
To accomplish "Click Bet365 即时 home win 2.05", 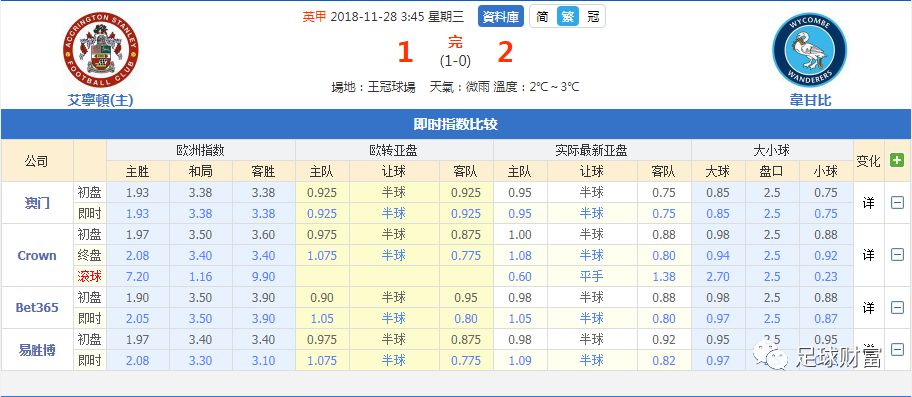I will 138,319.
